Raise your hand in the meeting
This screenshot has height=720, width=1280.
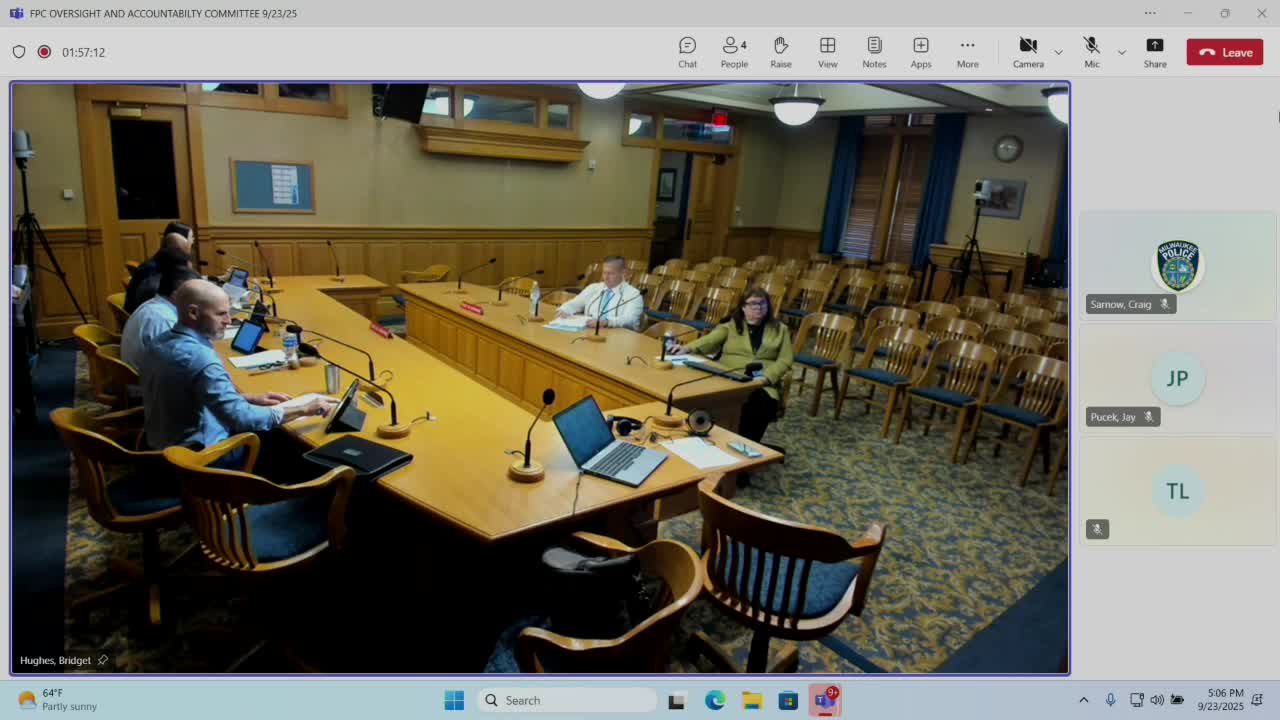point(781,52)
